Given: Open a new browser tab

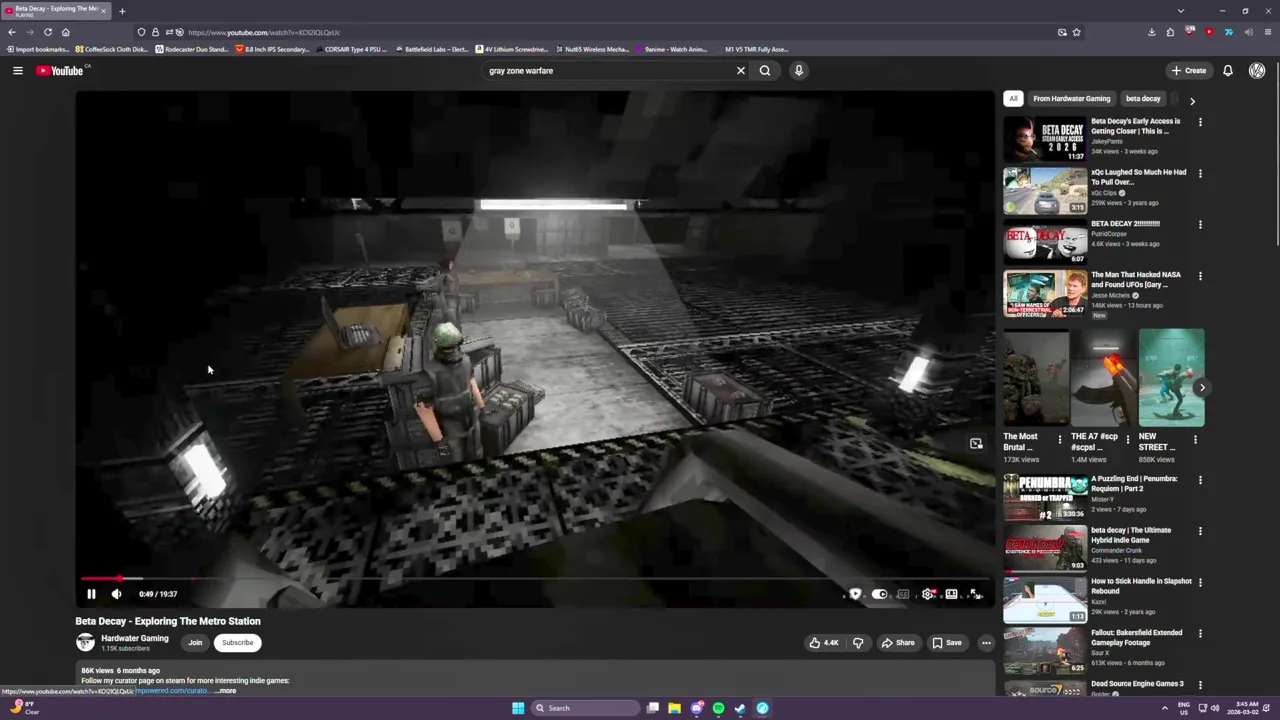Looking at the screenshot, I should (122, 11).
